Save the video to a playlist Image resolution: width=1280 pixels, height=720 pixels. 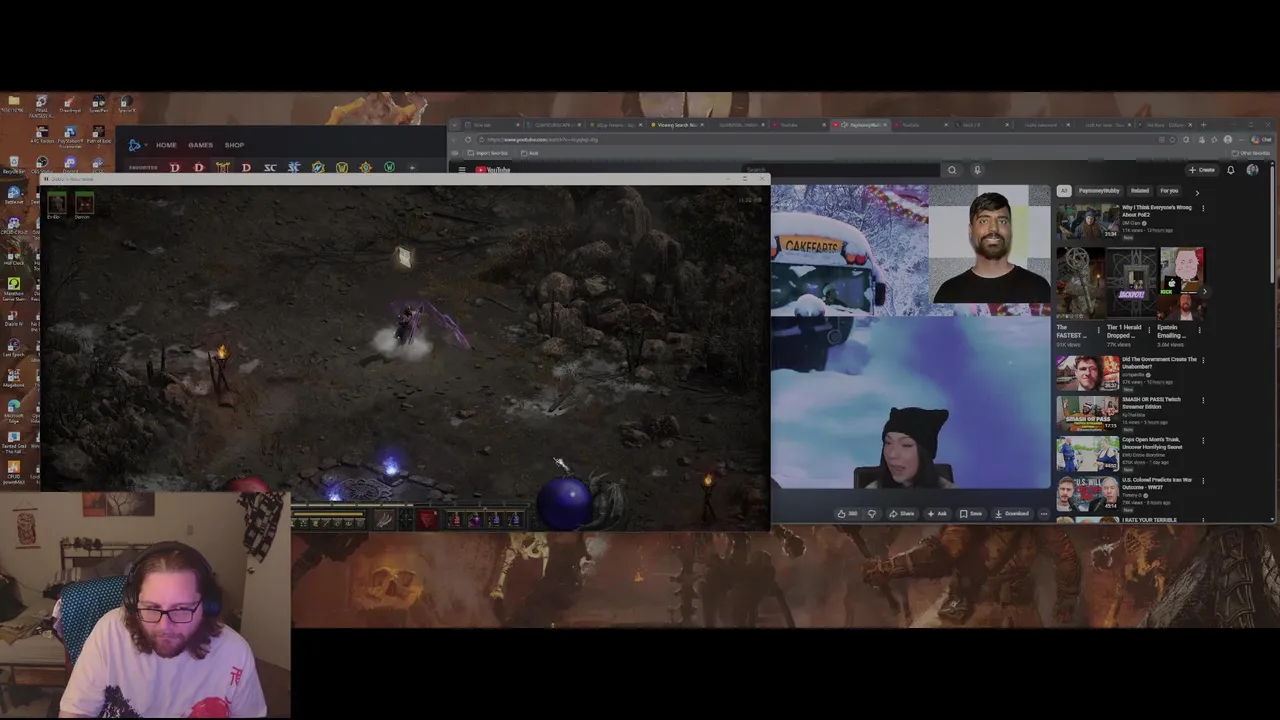click(x=970, y=514)
